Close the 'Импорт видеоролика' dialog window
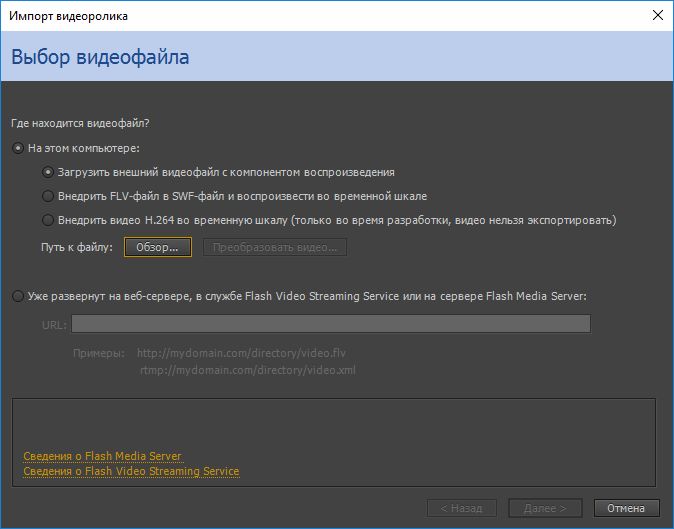Image resolution: width=674 pixels, height=529 pixels. 658,15
